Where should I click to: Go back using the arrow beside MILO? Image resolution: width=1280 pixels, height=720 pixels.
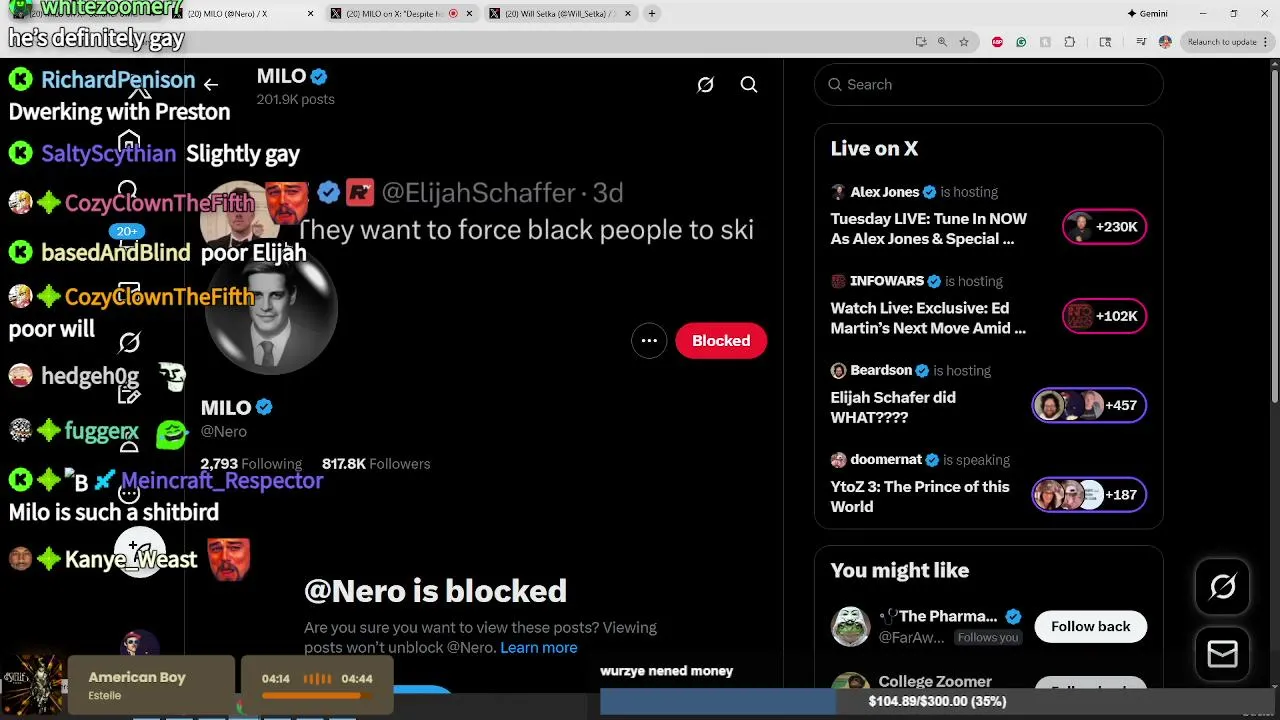pyautogui.click(x=210, y=85)
